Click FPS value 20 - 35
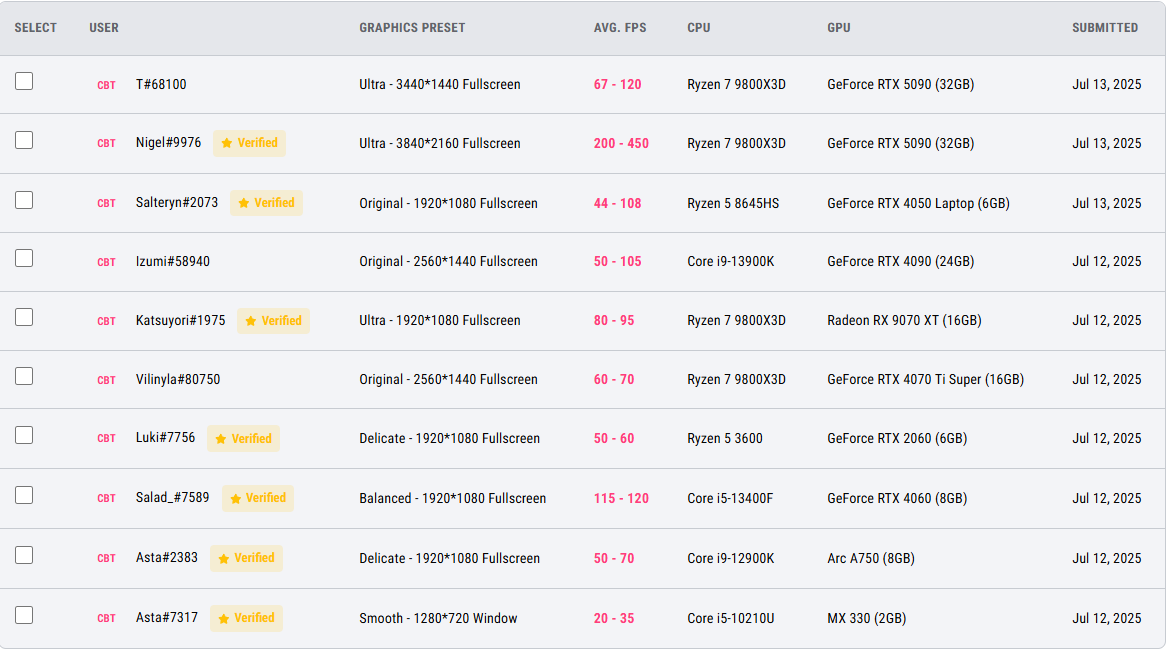Screen dimensions: 1168x651 tap(614, 618)
